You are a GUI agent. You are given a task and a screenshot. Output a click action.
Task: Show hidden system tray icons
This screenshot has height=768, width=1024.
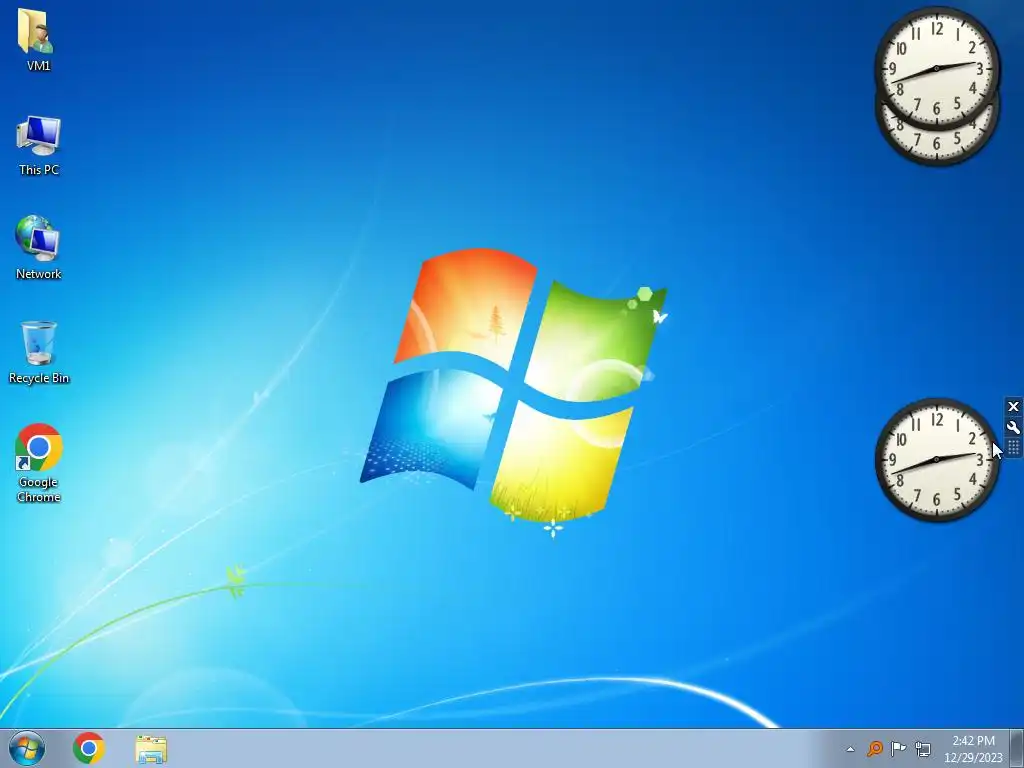850,749
